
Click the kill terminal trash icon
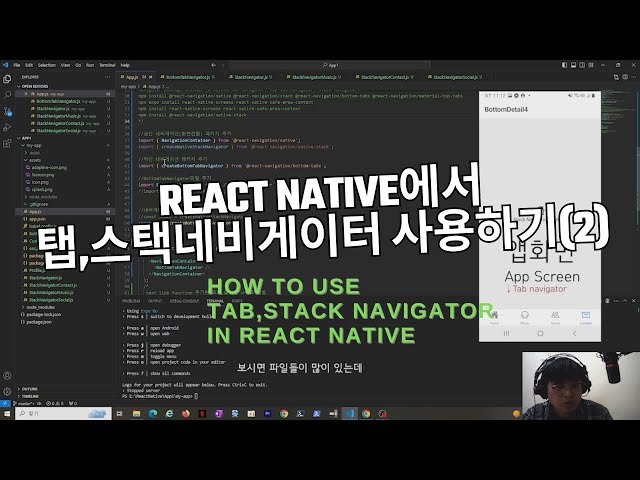[608, 301]
